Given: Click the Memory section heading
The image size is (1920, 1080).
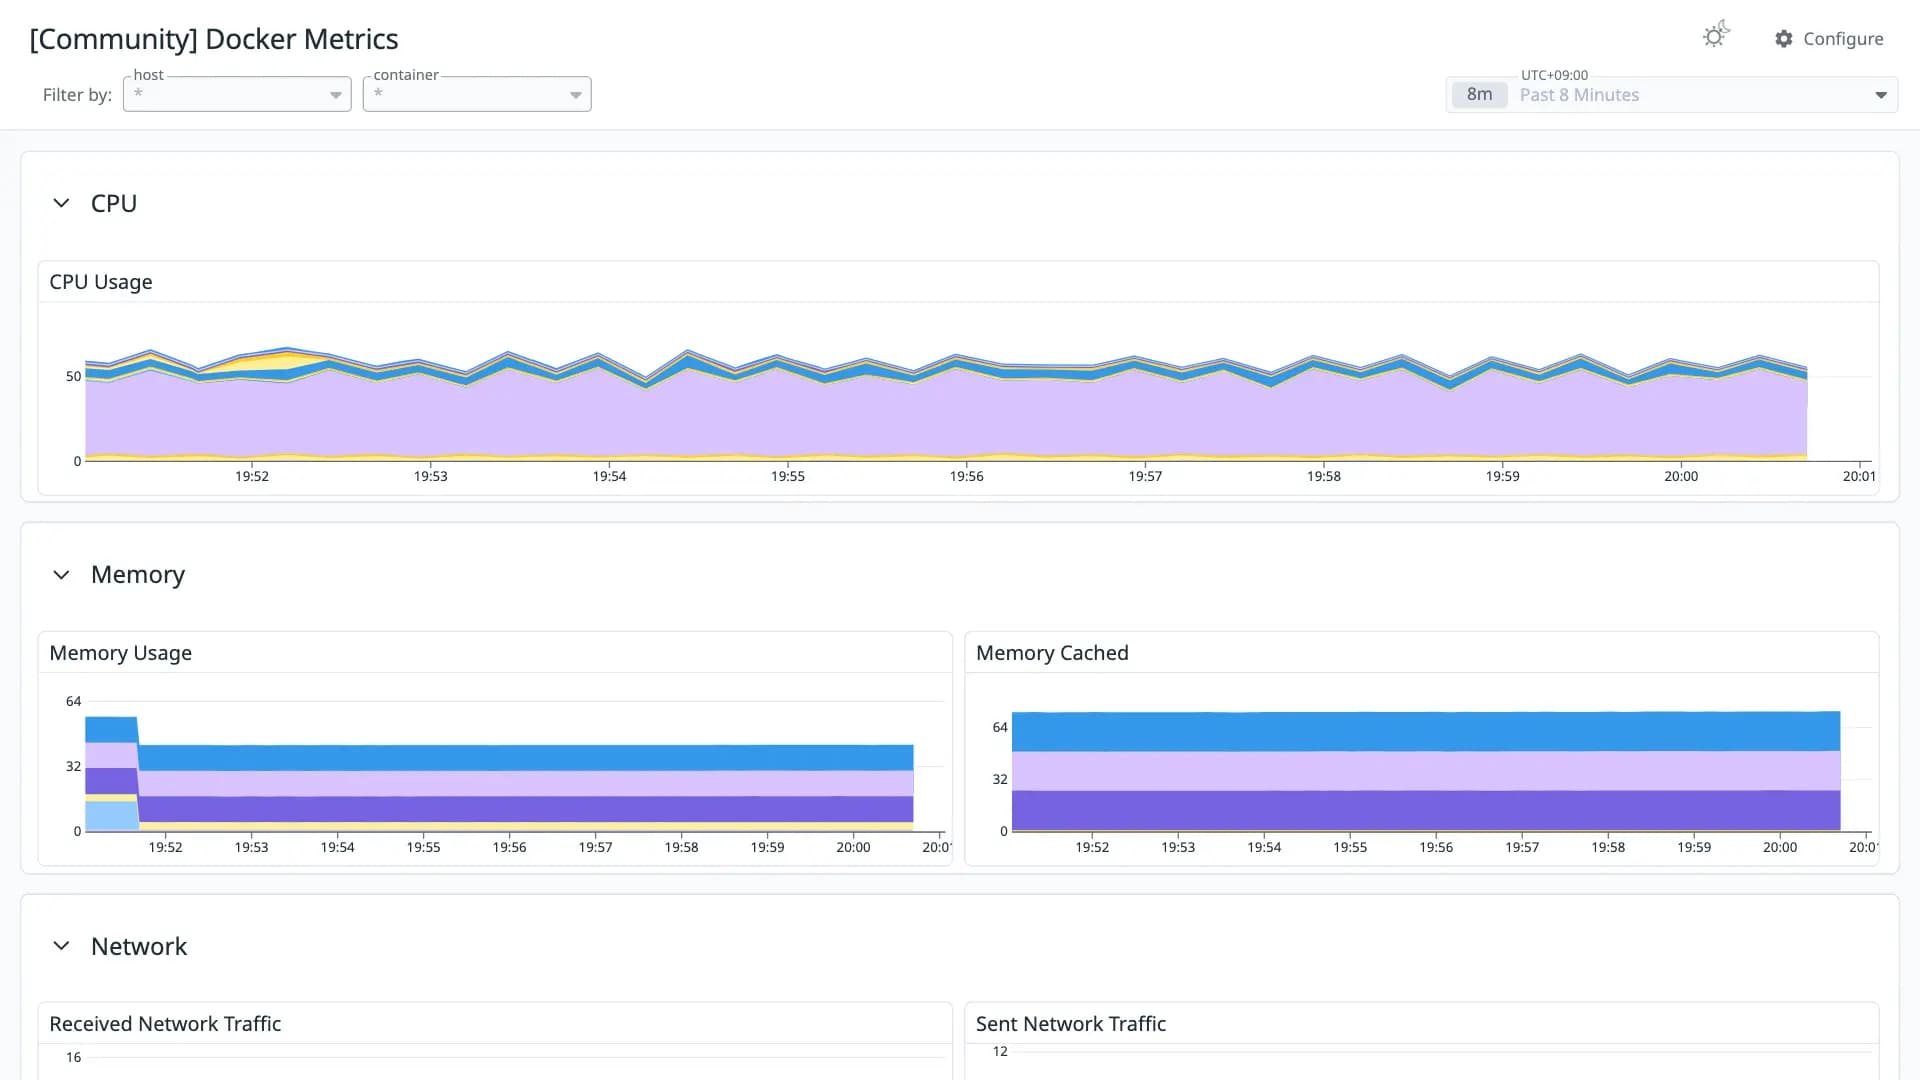Looking at the screenshot, I should pyautogui.click(x=138, y=575).
